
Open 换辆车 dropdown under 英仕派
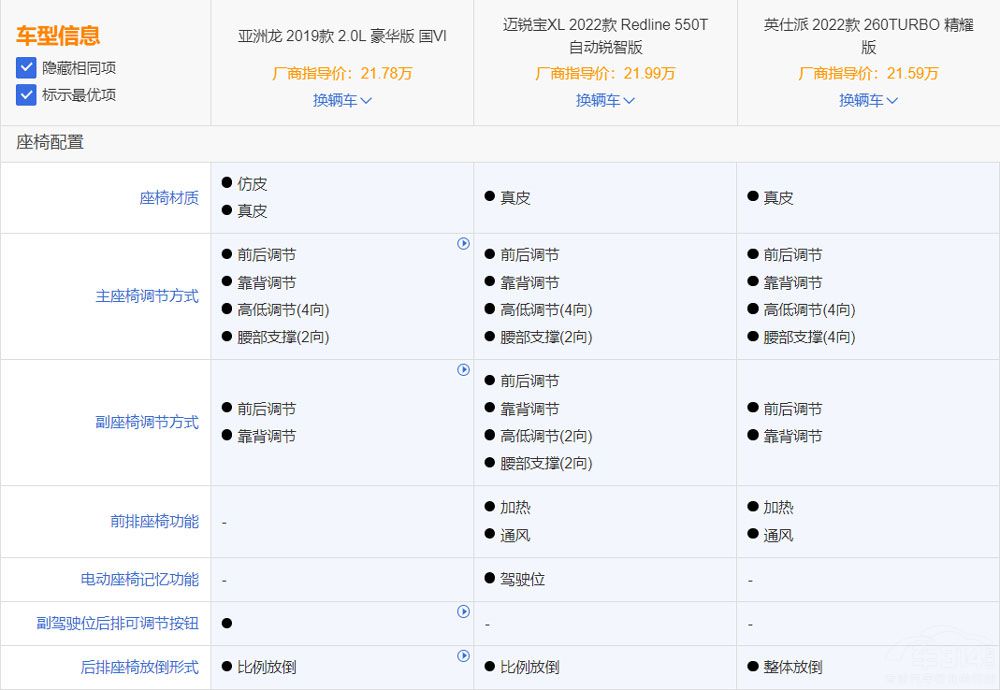tap(868, 100)
